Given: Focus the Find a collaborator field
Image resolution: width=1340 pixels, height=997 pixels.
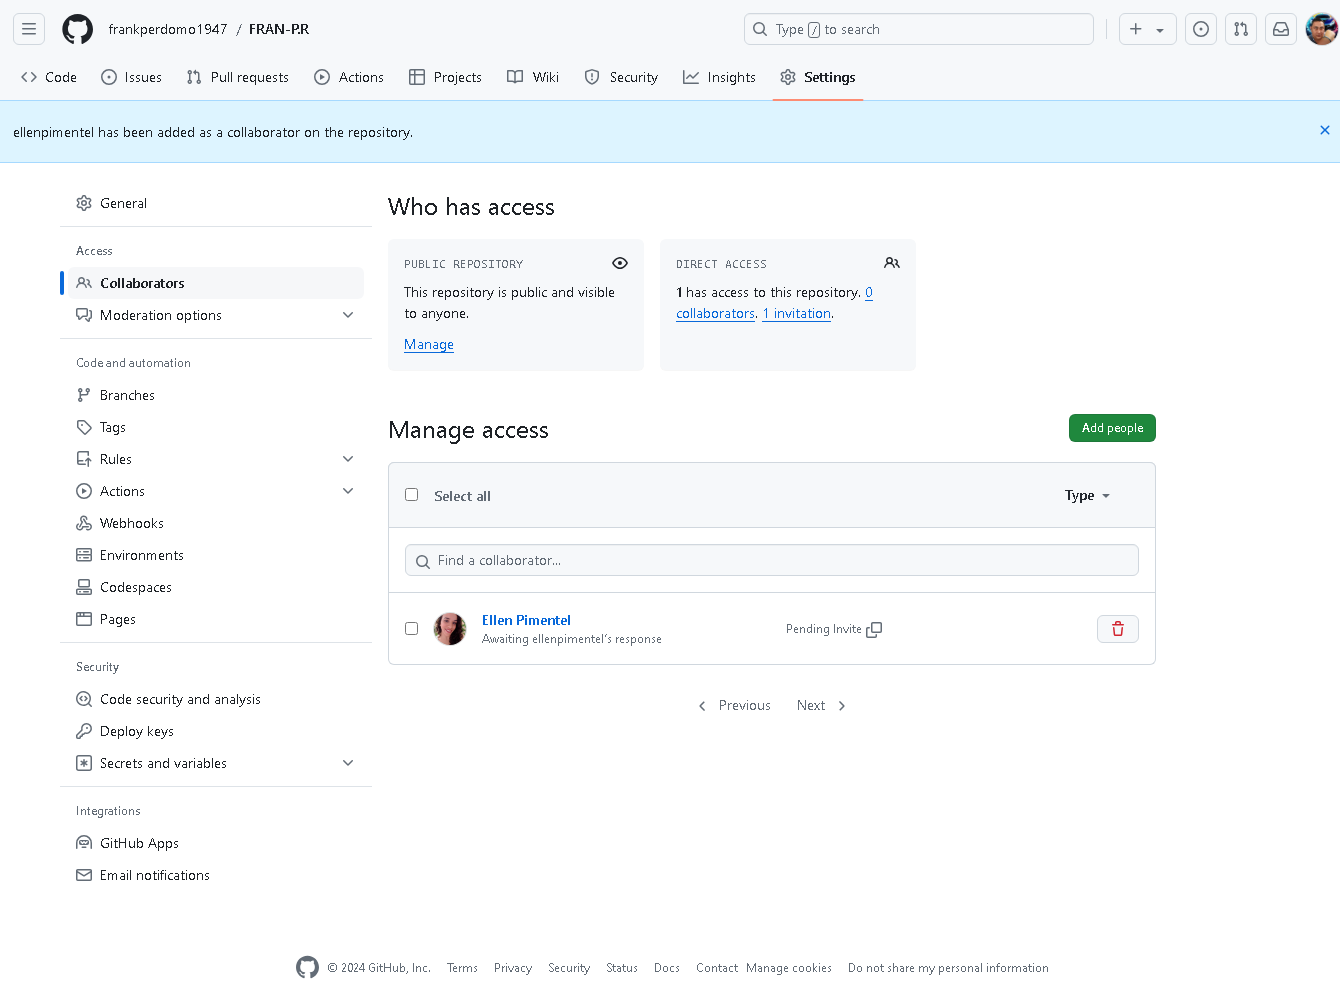Looking at the screenshot, I should tap(772, 560).
